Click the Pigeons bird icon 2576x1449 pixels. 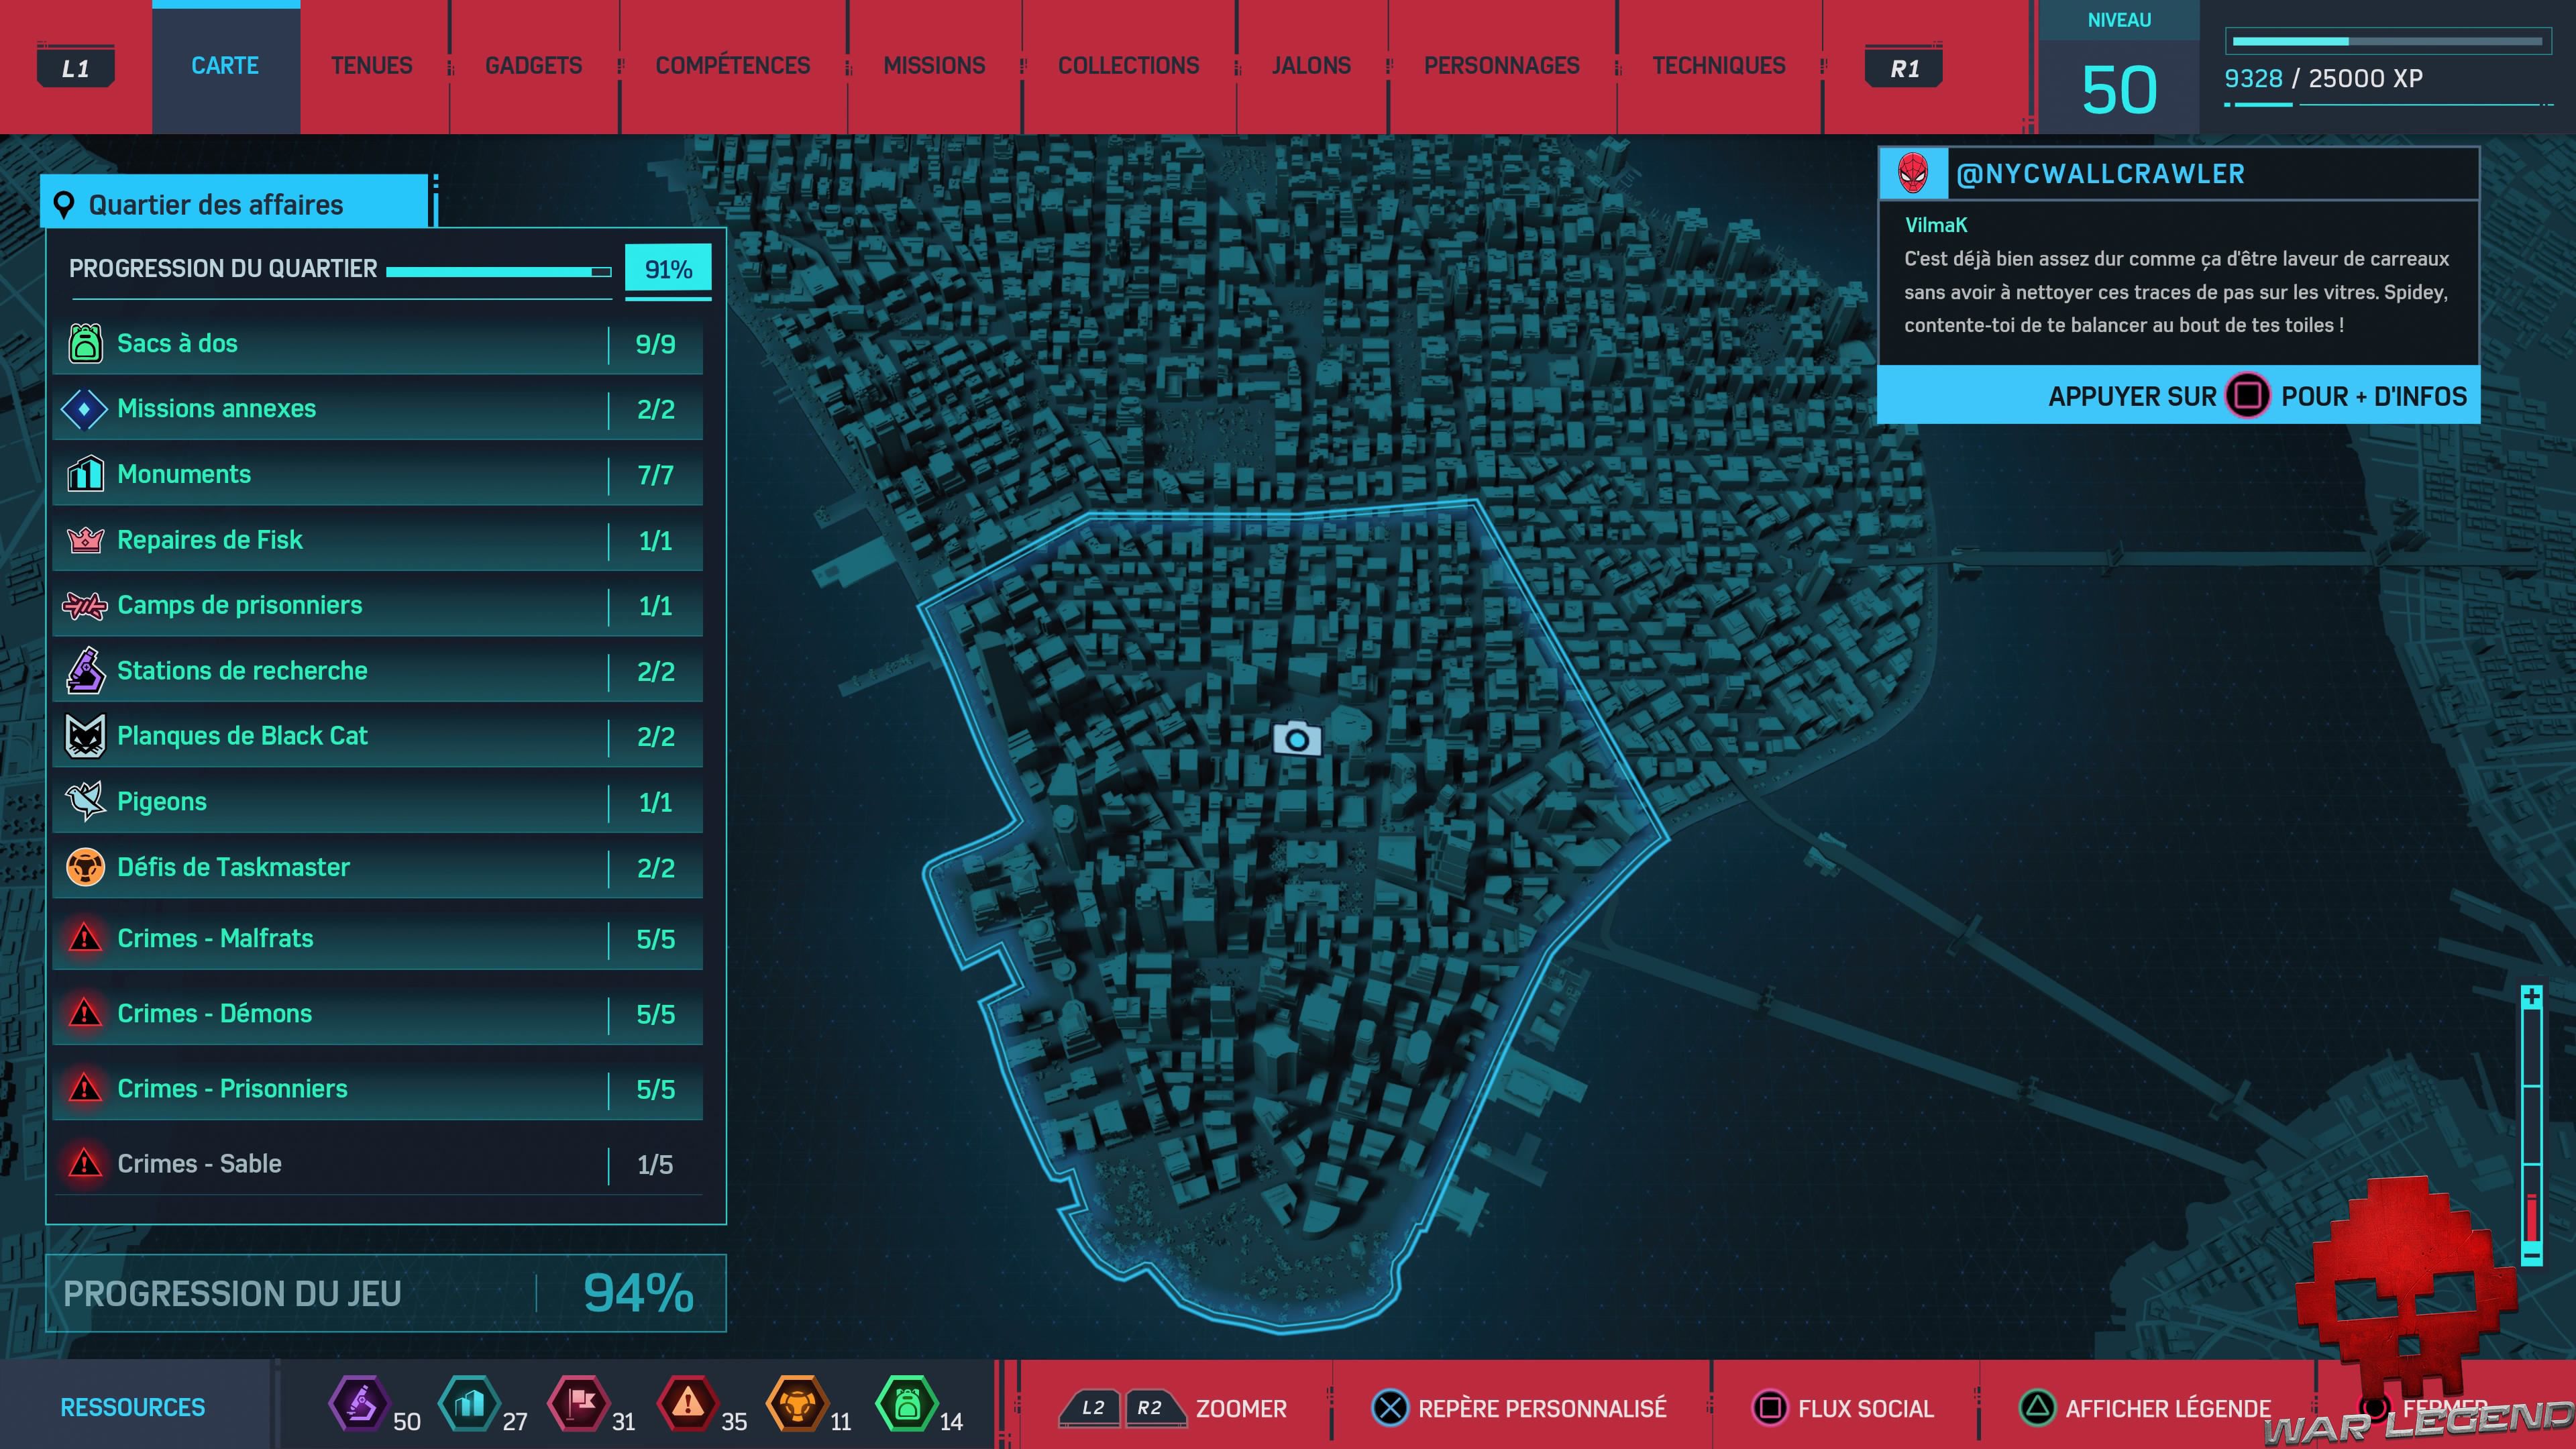pos(85,801)
